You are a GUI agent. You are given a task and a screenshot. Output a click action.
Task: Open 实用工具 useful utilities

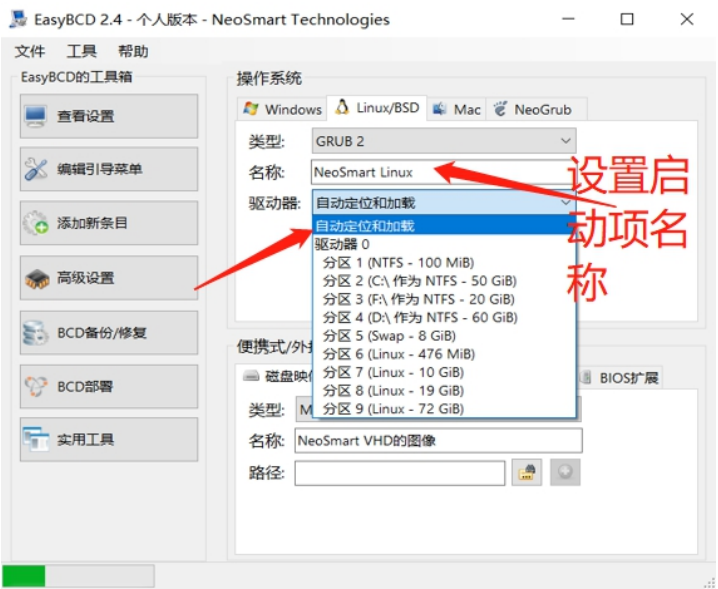pos(109,439)
